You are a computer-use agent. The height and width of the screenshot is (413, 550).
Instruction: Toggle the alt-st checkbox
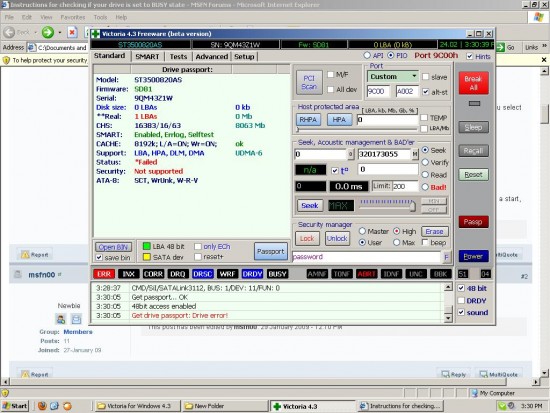pos(425,92)
